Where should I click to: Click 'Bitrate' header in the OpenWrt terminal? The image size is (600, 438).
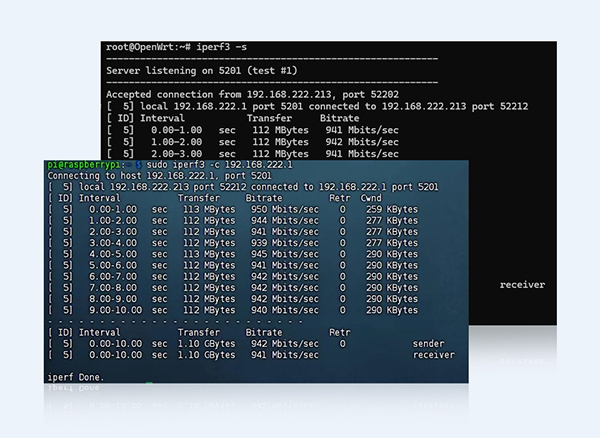point(339,118)
